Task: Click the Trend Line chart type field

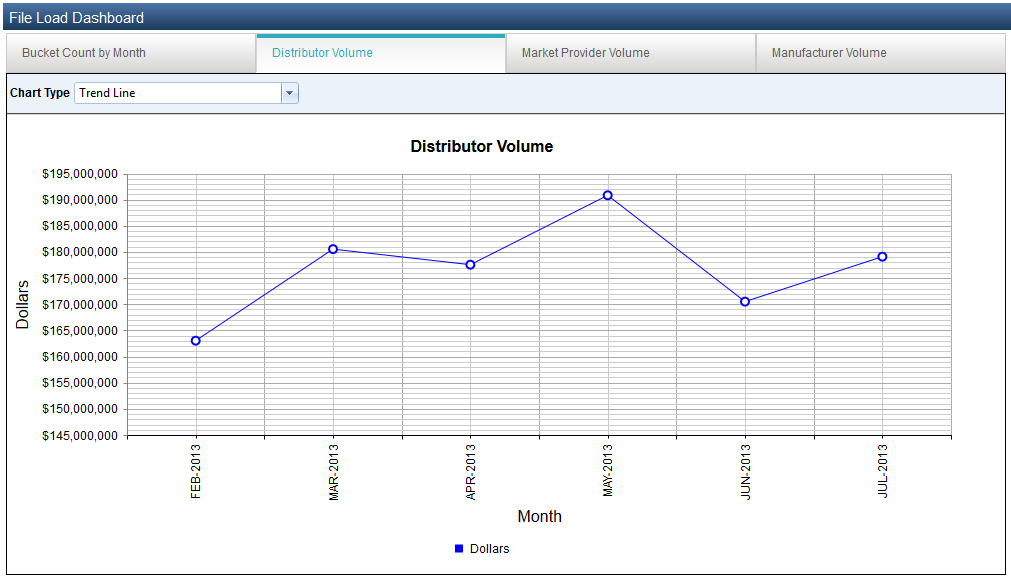Action: [178, 93]
